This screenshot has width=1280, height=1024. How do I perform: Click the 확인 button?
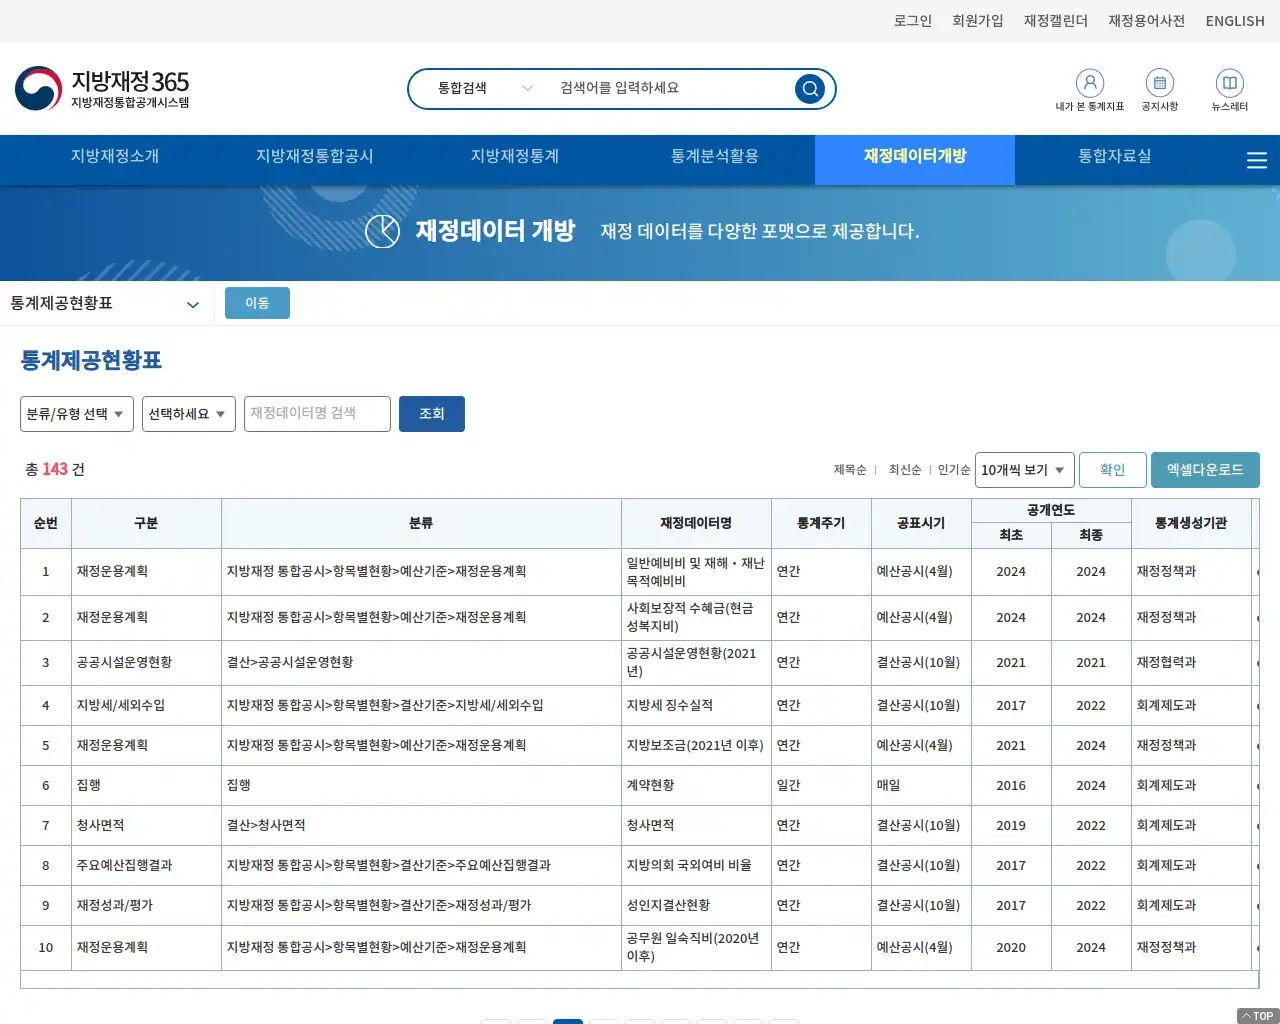pos(1113,470)
